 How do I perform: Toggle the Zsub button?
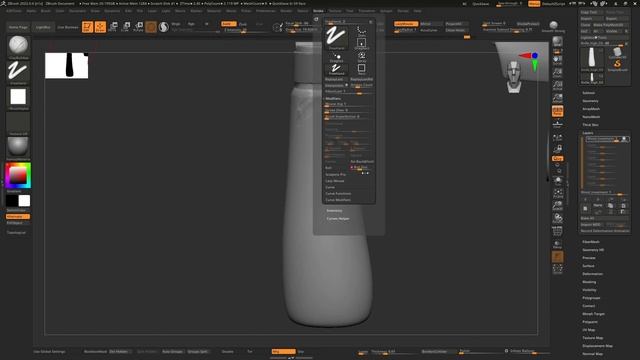point(243,24)
